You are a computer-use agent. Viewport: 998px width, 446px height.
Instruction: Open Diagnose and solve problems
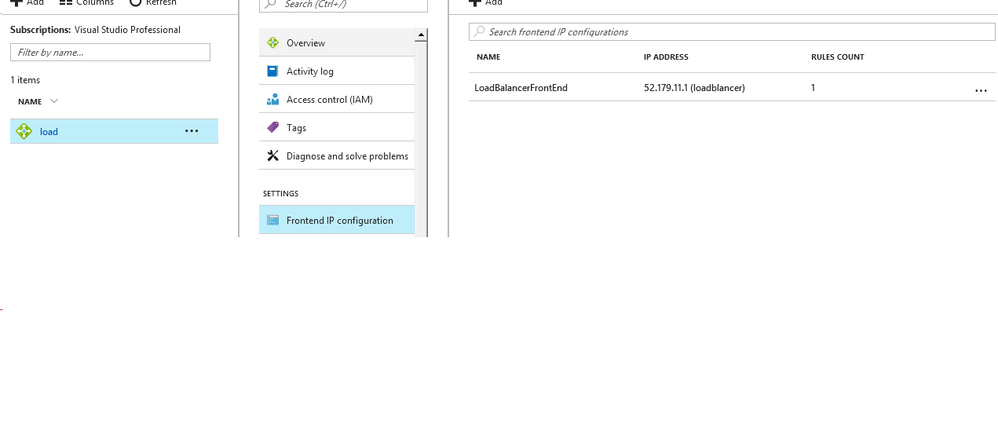point(337,156)
